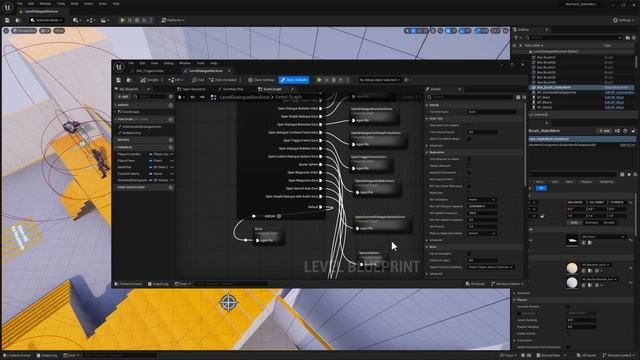Image resolution: width=640 pixels, height=360 pixels.
Task: Set mobility to Movable
Action: tap(609, 222)
